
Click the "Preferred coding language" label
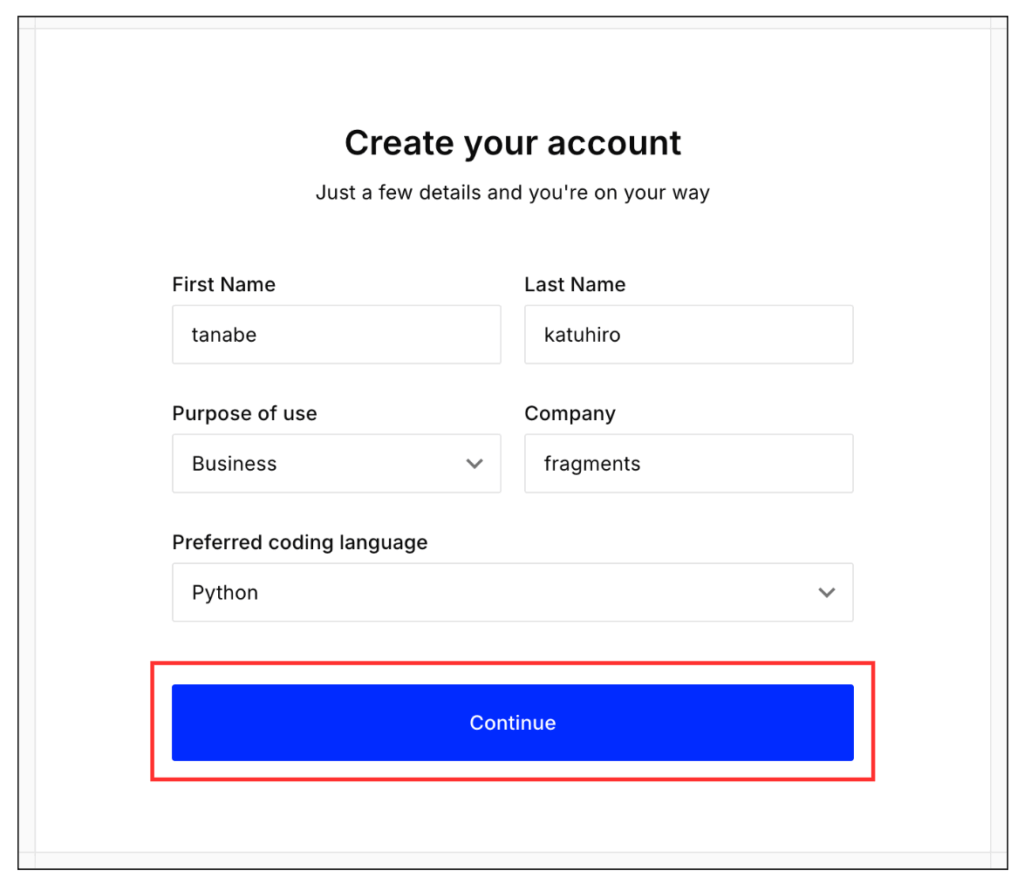tap(299, 543)
